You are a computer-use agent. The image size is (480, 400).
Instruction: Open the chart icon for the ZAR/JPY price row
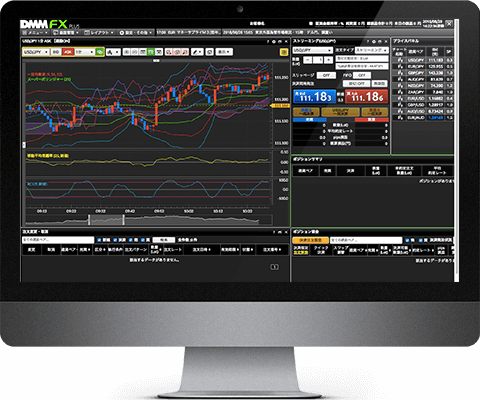click(400, 92)
